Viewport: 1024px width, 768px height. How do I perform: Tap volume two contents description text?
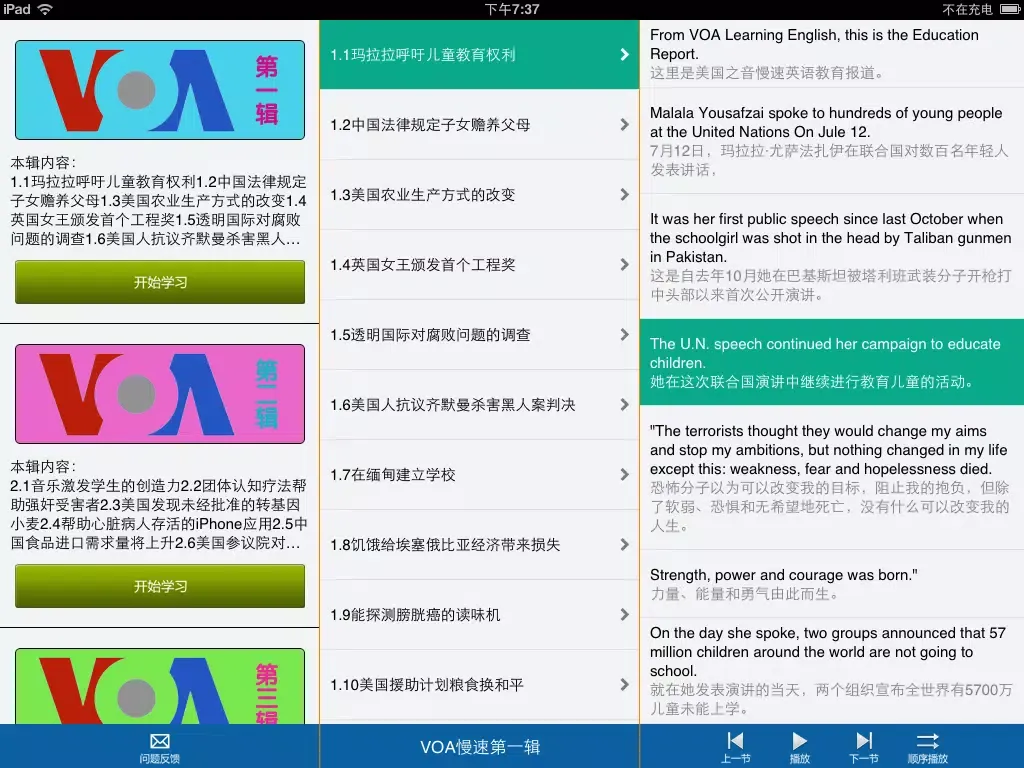(159, 504)
